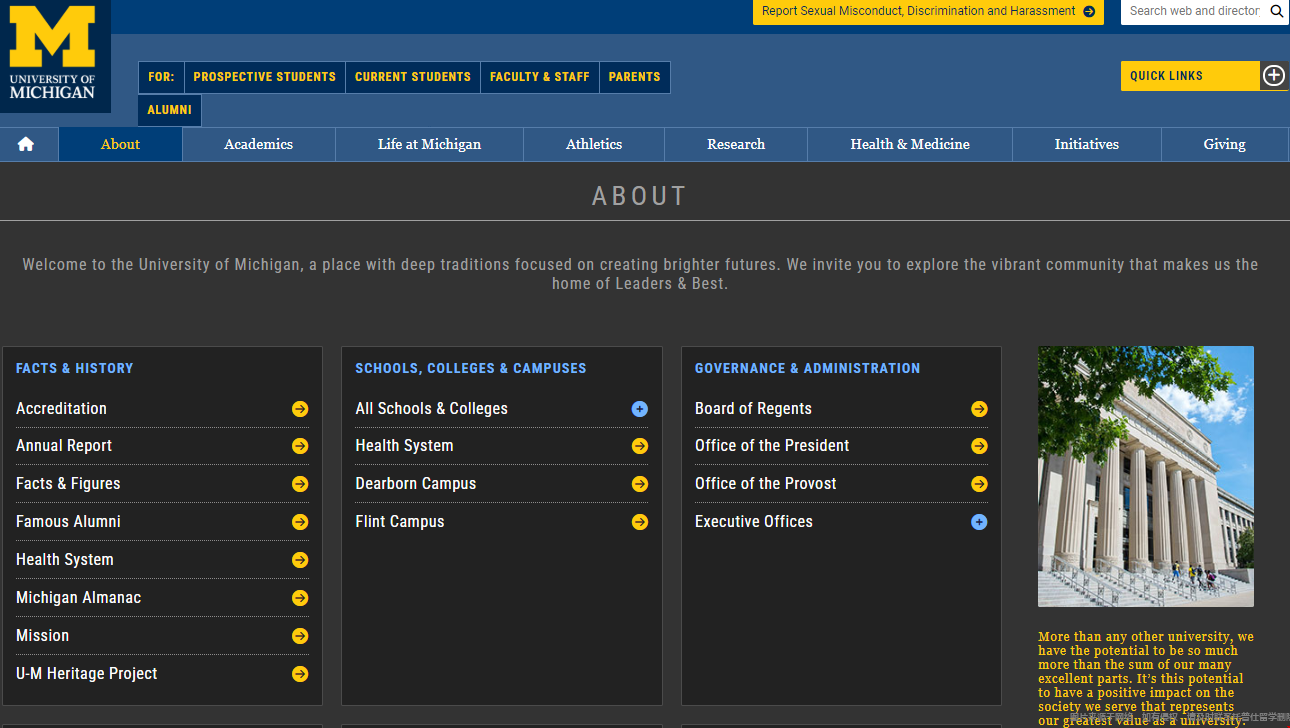Image resolution: width=1290 pixels, height=728 pixels.
Task: Click the University of Michigan logo
Action: pyautogui.click(x=54, y=55)
